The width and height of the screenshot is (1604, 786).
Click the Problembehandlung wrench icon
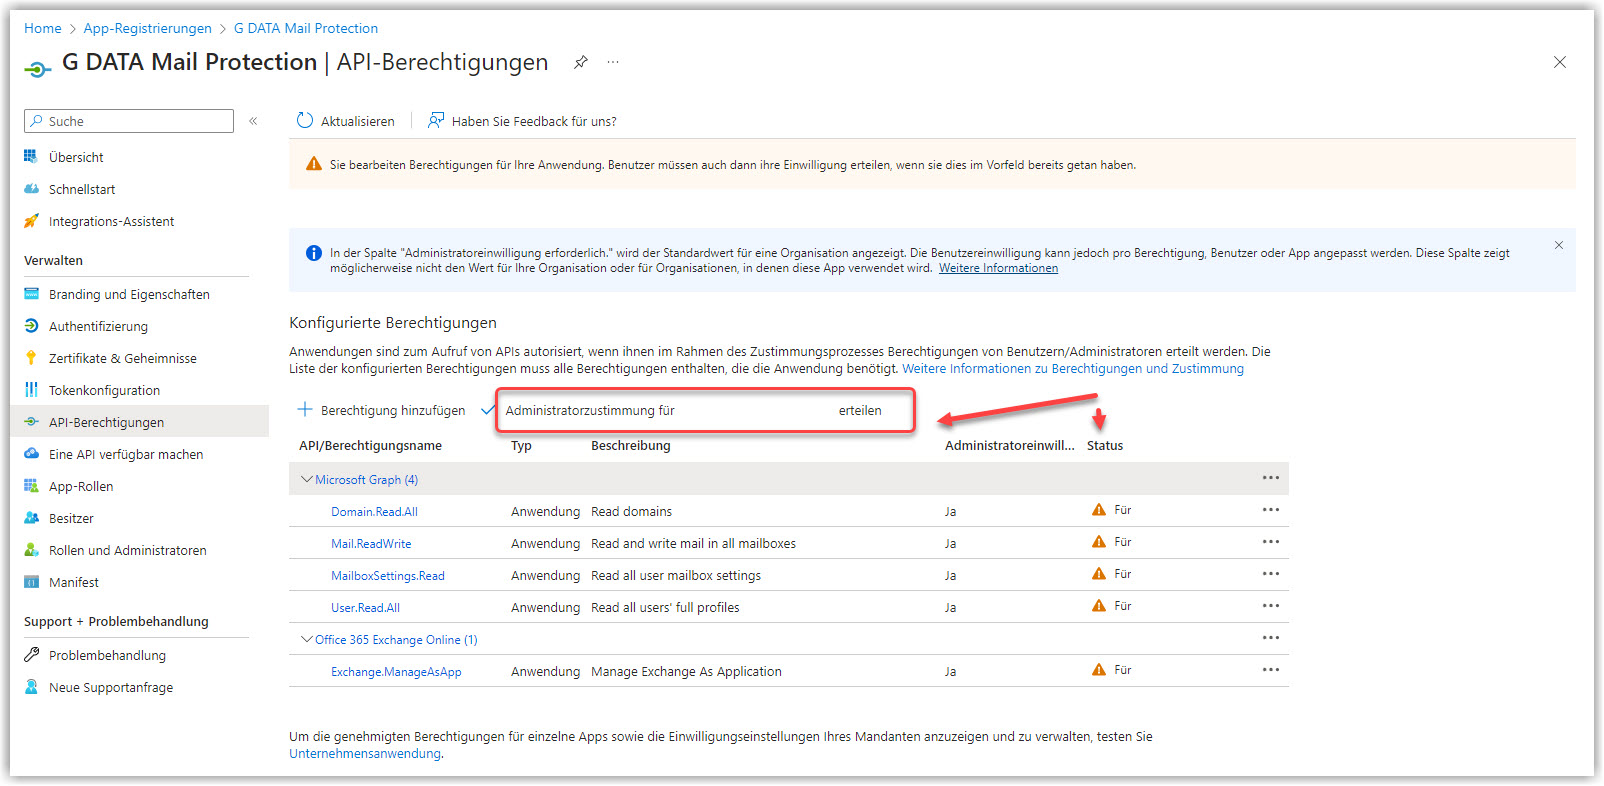[x=31, y=655]
